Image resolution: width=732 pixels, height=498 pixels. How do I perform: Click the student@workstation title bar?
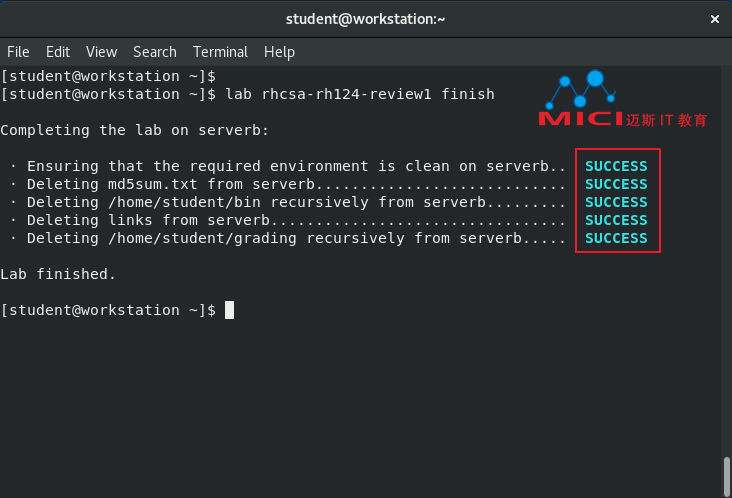[x=366, y=19]
